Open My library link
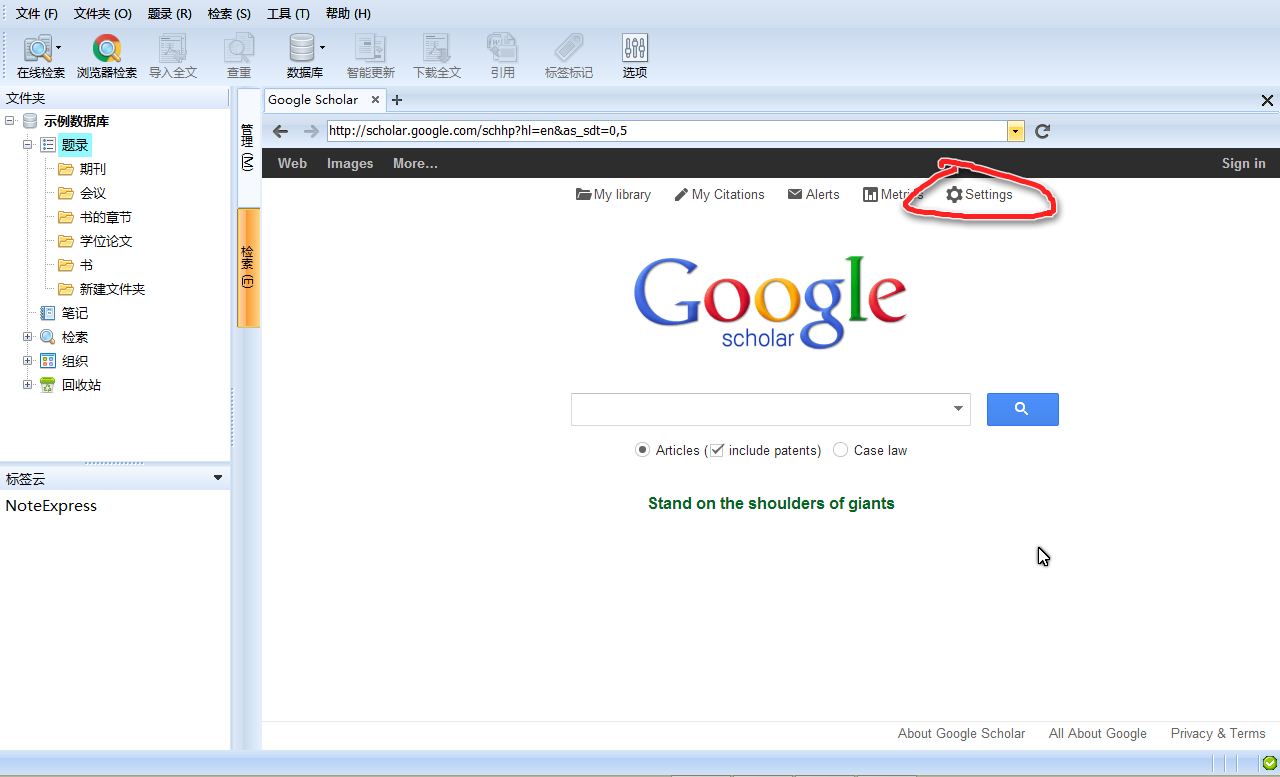The image size is (1280, 777). coord(613,194)
